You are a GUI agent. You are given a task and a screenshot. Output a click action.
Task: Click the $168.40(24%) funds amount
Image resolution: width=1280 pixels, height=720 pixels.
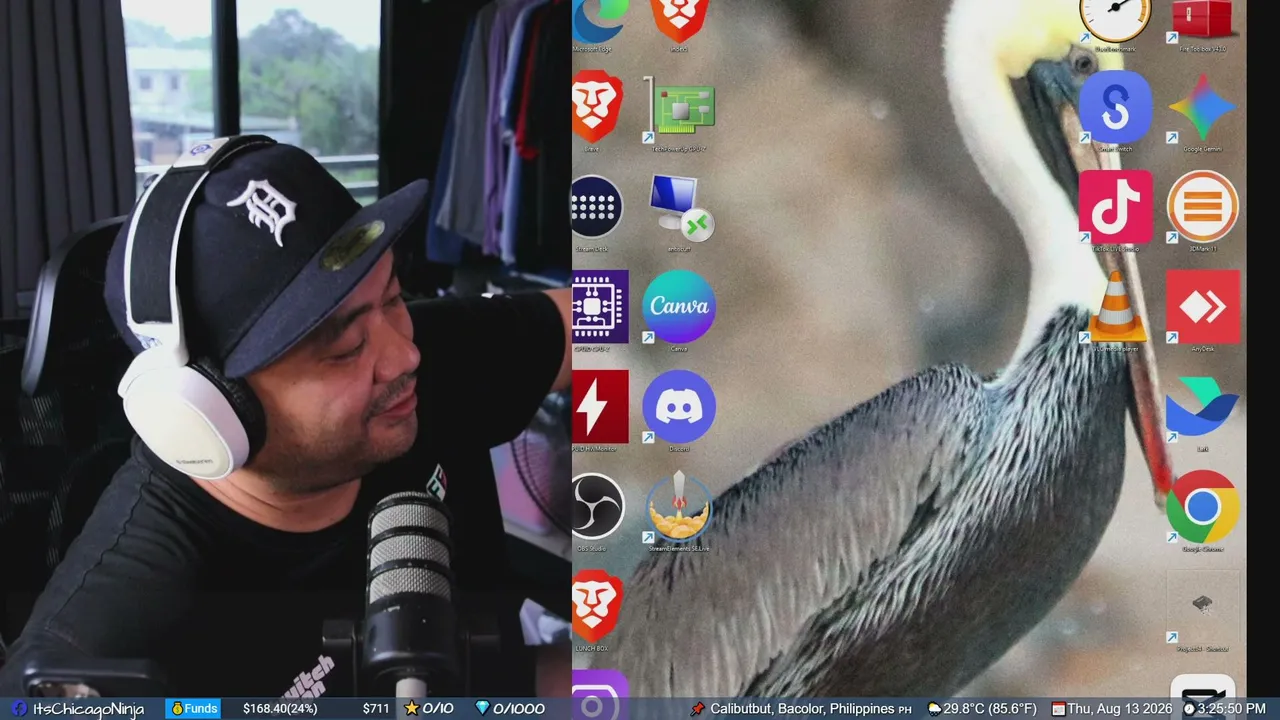(x=280, y=709)
